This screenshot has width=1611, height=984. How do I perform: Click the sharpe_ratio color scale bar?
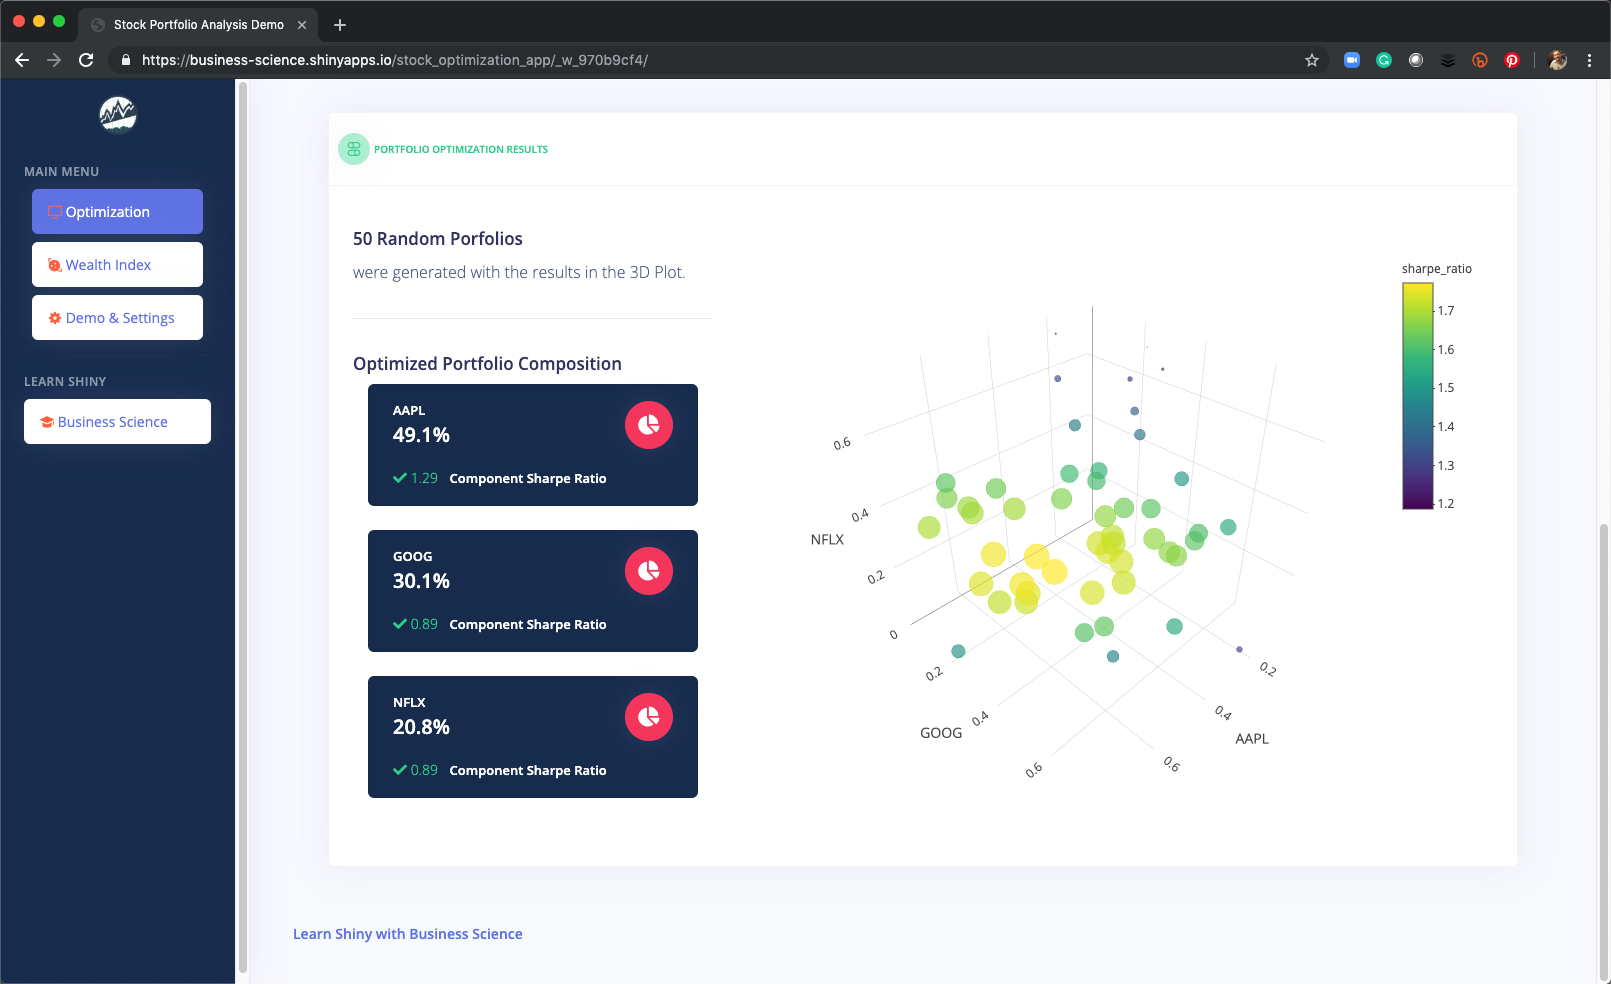pyautogui.click(x=1418, y=396)
